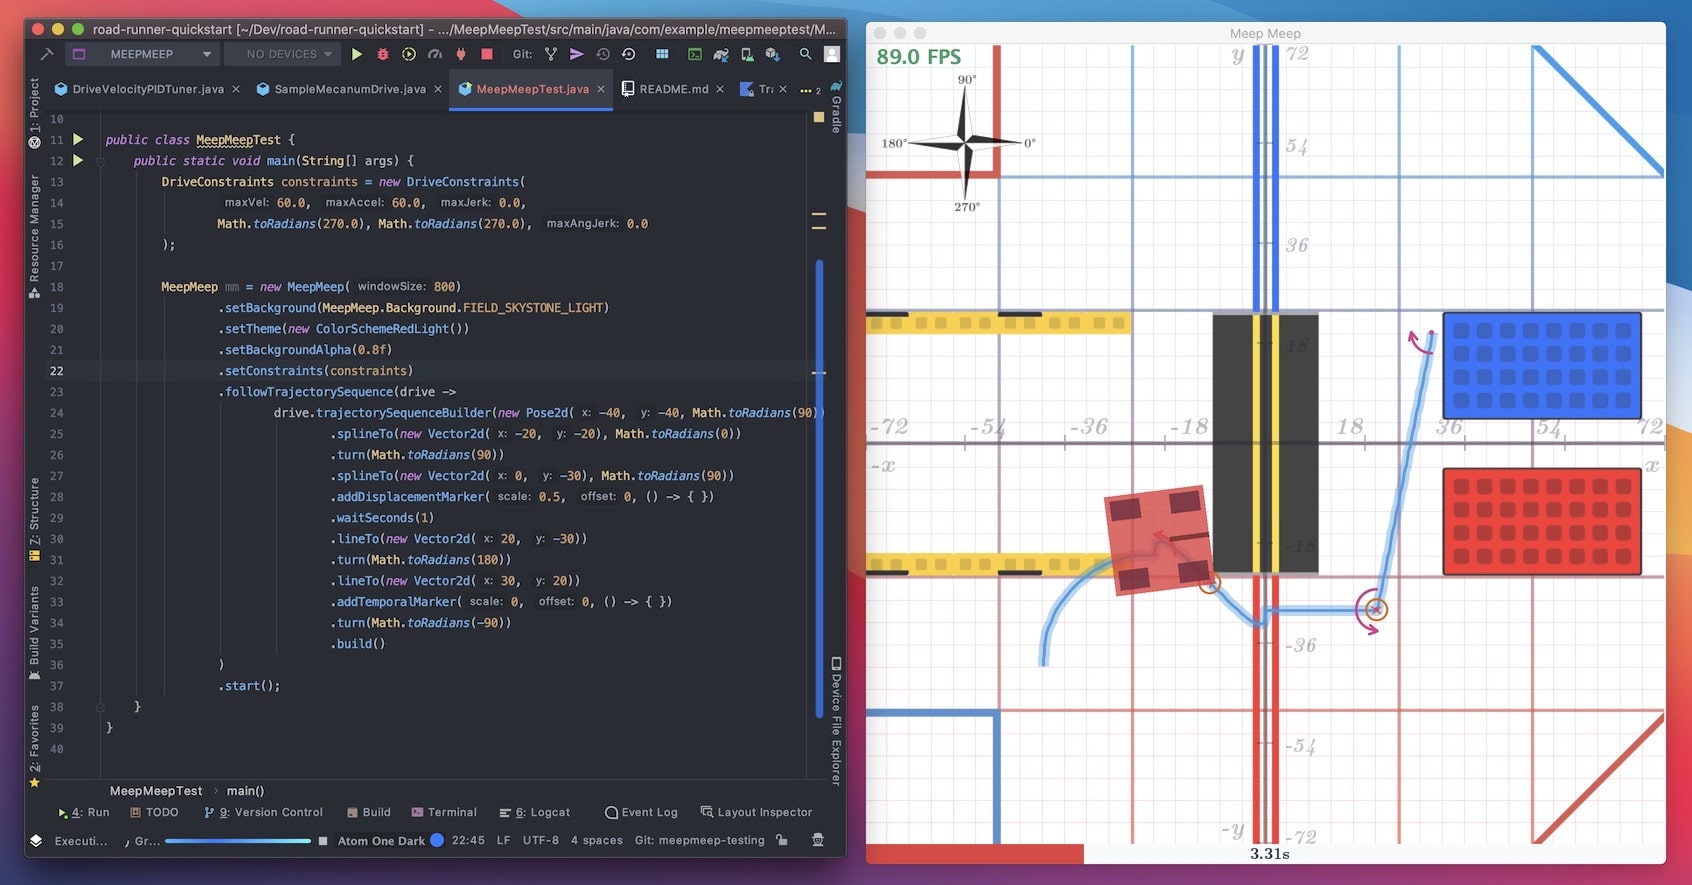1692x885 pixels.
Task: Open the SDK Manager cube icon
Action: pos(772,54)
